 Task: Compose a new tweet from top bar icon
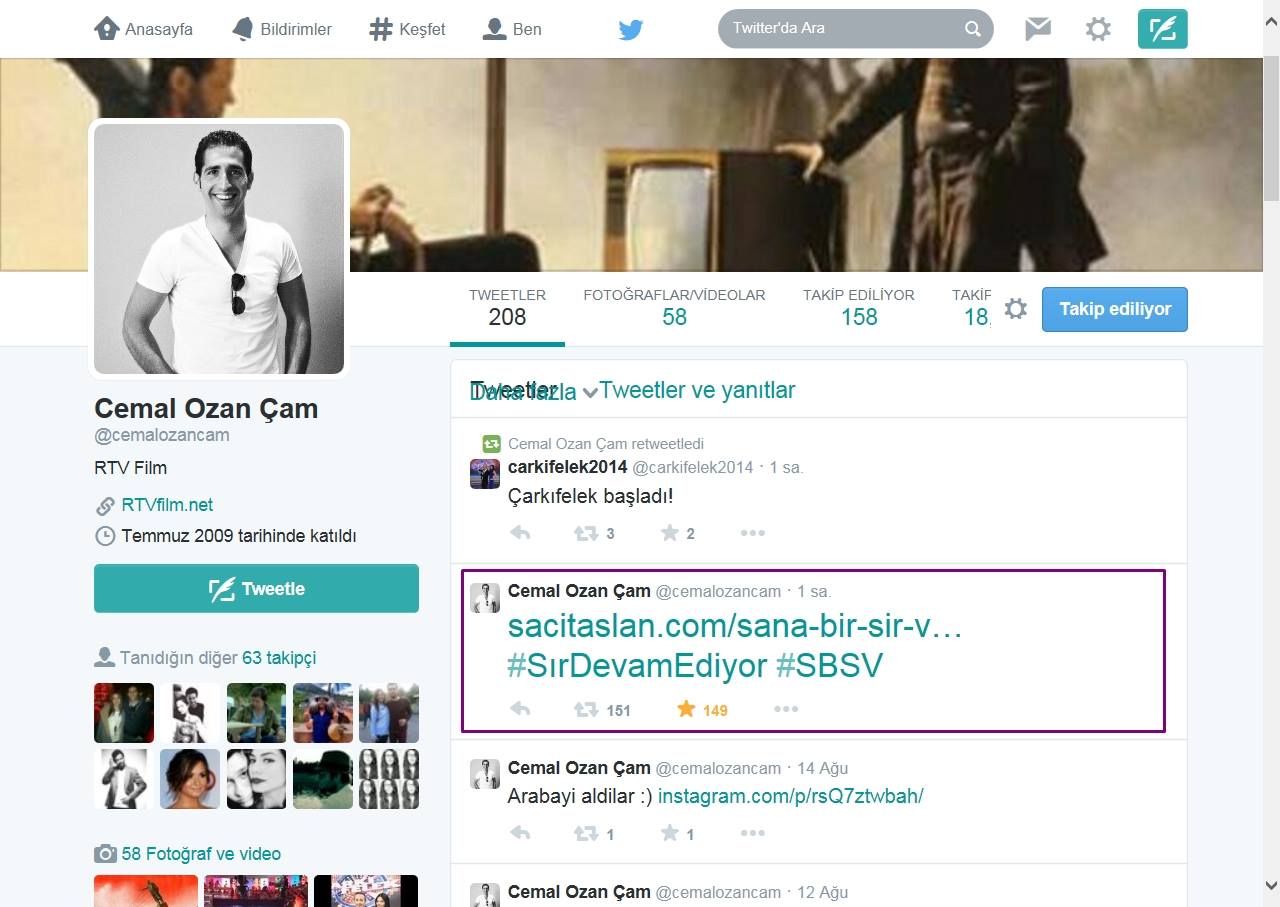tap(1163, 29)
